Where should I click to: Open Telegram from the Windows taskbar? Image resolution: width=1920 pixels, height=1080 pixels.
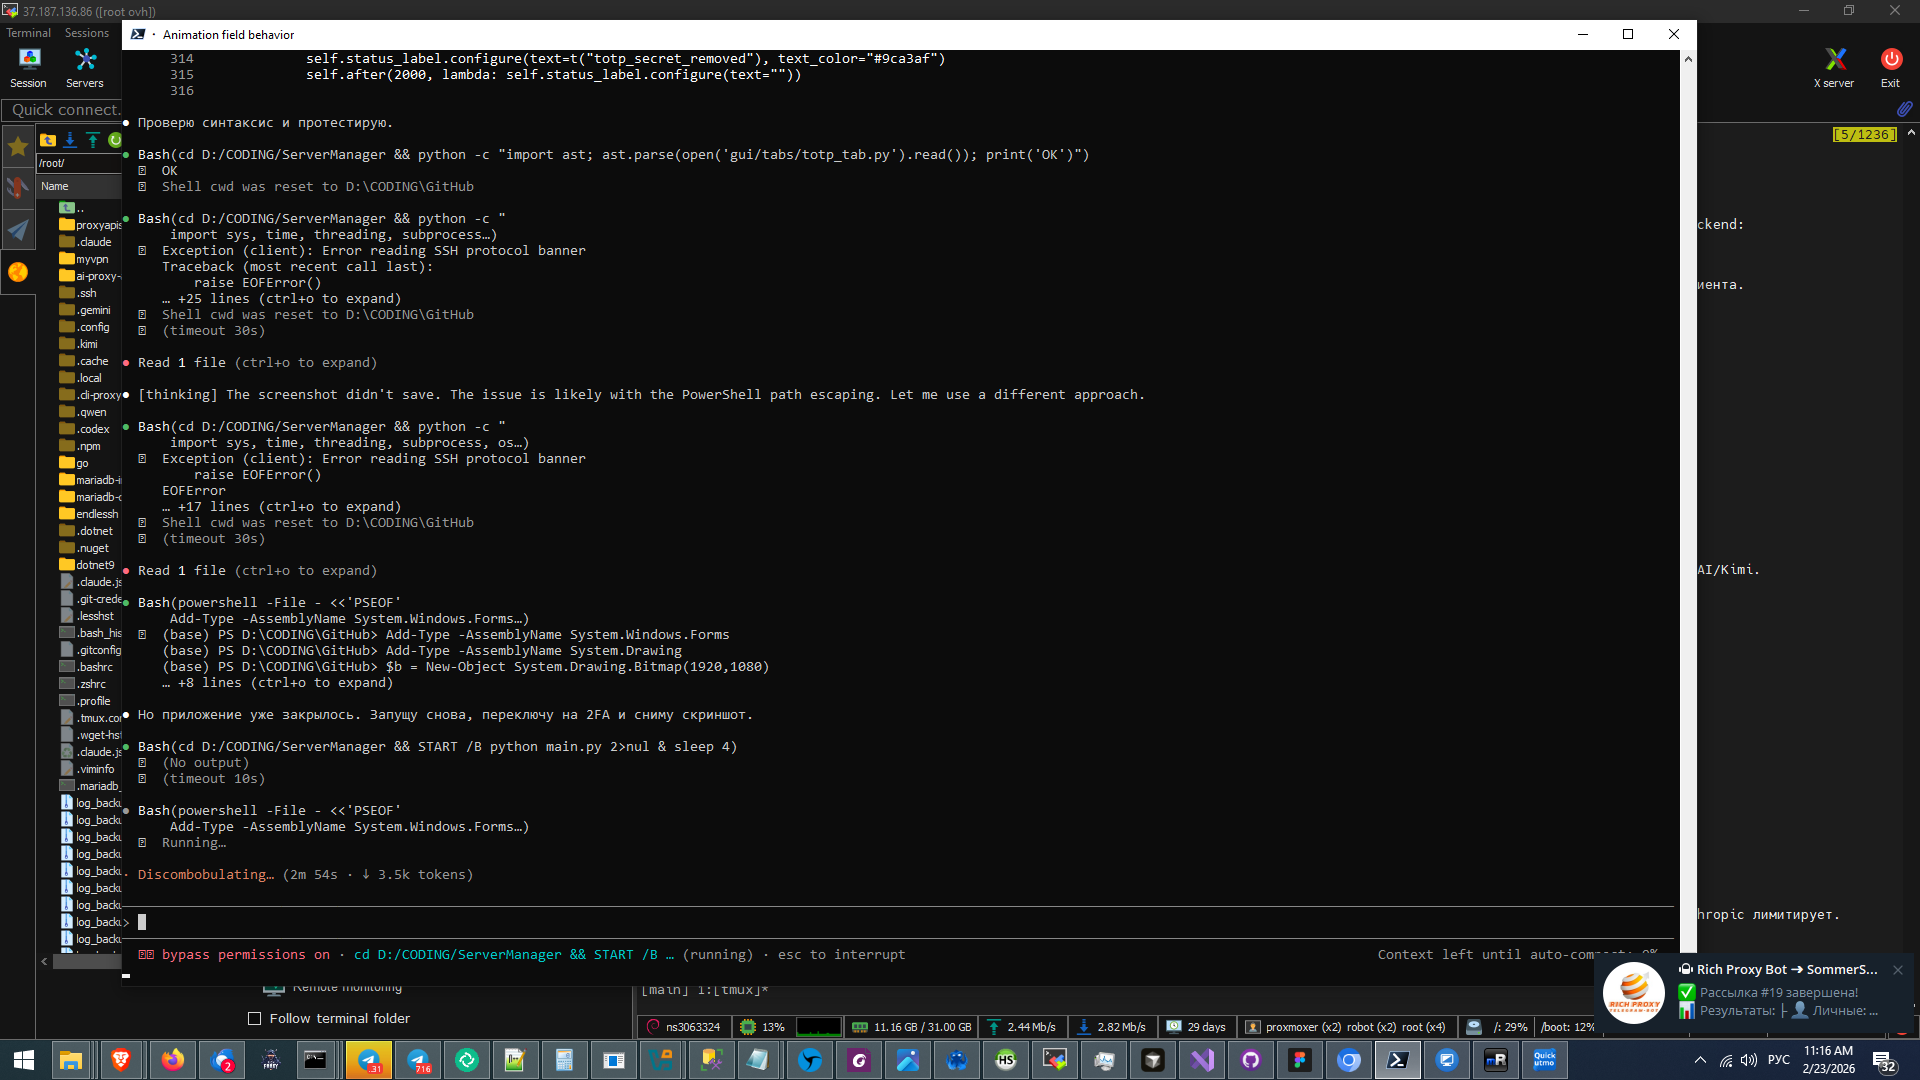[x=369, y=1060]
